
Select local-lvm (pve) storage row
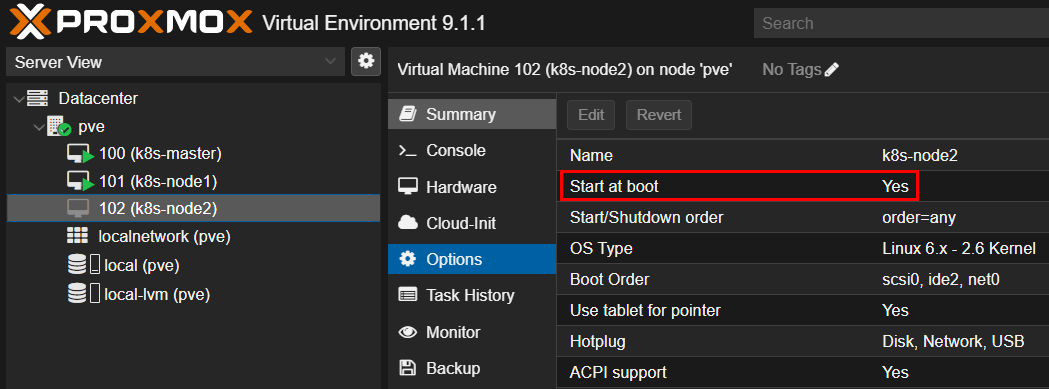193,293
